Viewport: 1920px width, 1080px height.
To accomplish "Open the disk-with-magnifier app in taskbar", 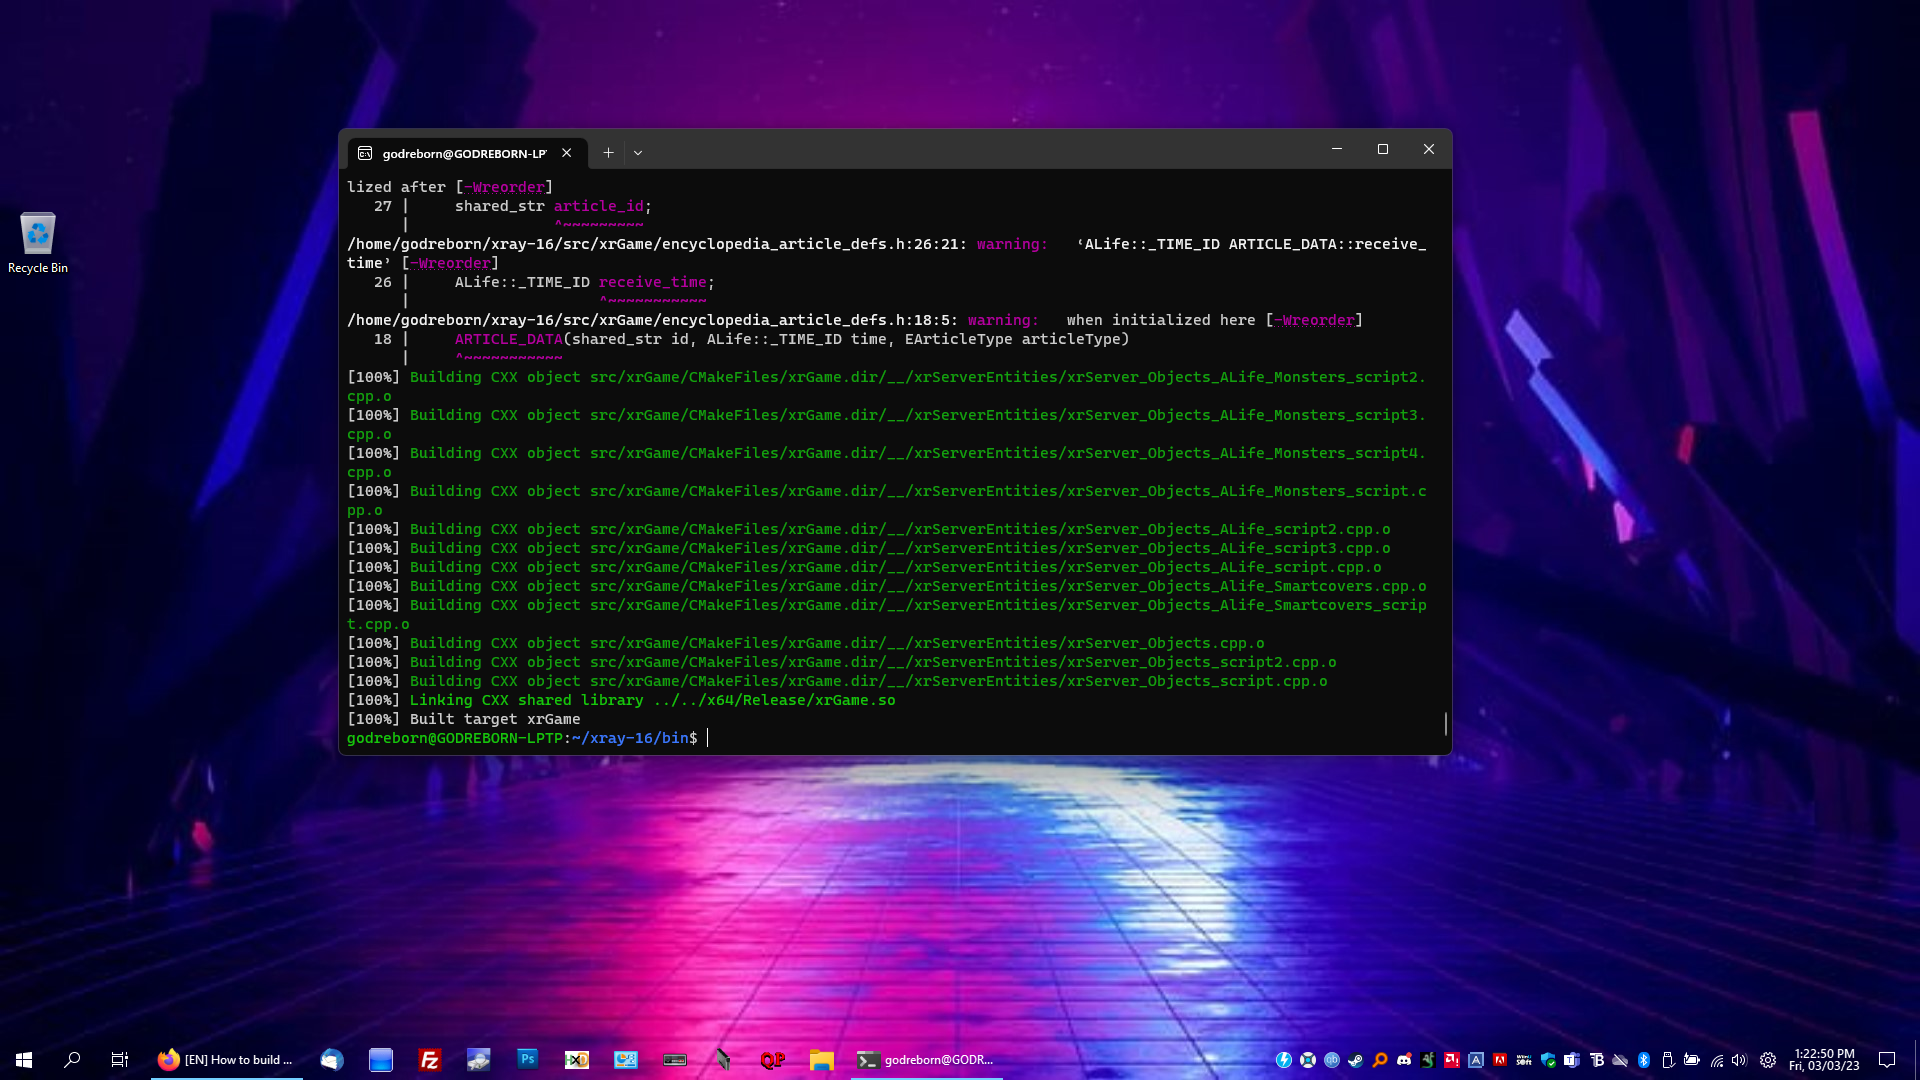I will 479,1060.
